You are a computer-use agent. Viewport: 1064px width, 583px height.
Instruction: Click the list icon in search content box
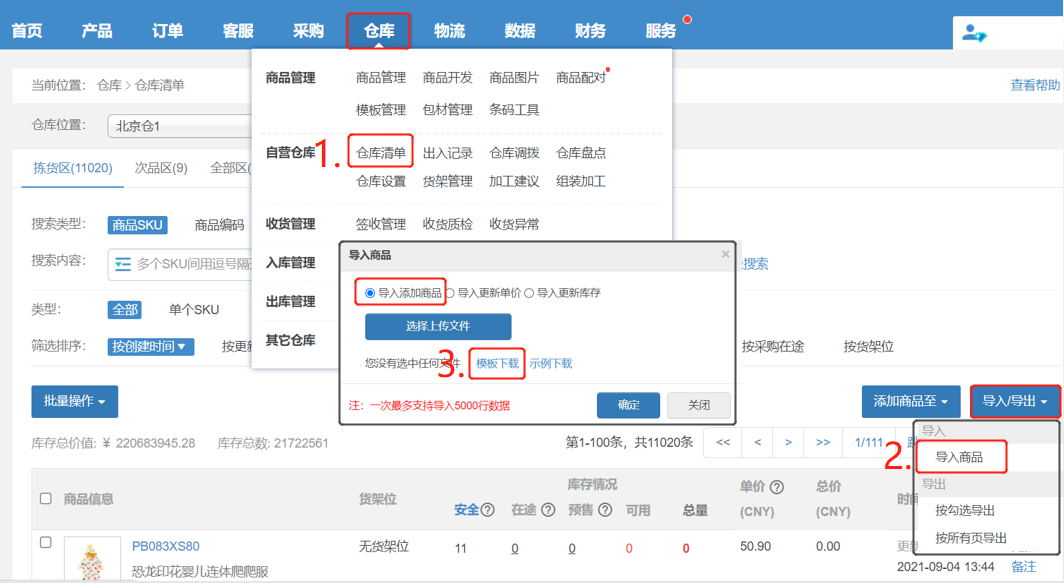pyautogui.click(x=123, y=264)
